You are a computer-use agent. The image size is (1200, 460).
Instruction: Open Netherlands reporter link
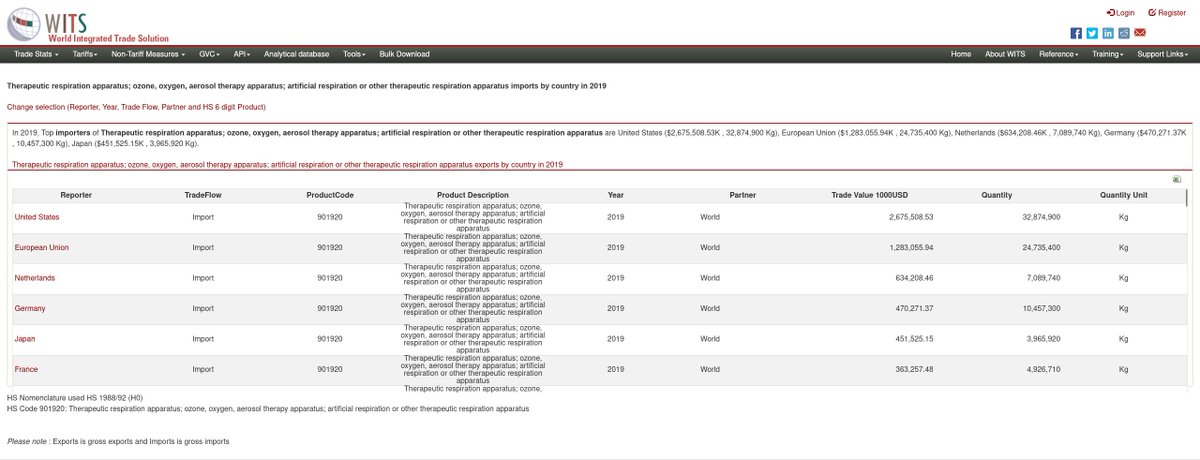(34, 278)
